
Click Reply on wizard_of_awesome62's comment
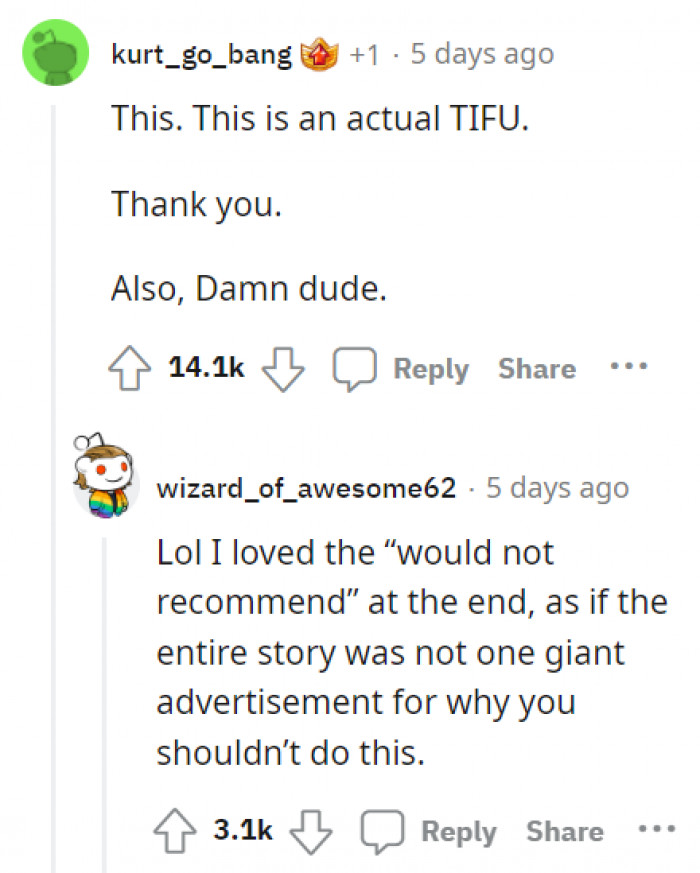459,830
